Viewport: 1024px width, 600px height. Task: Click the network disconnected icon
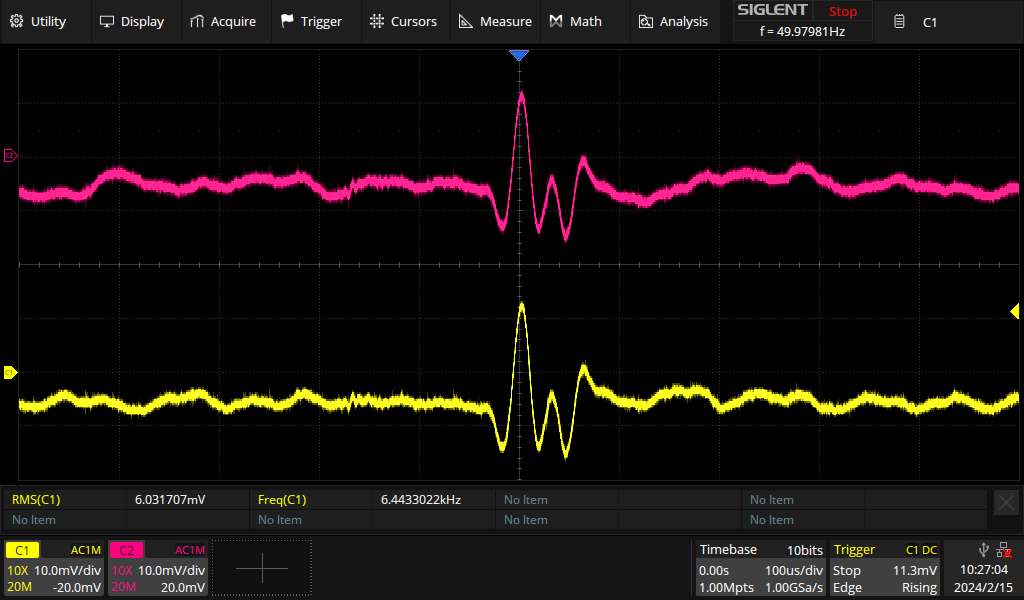(x=1004, y=550)
